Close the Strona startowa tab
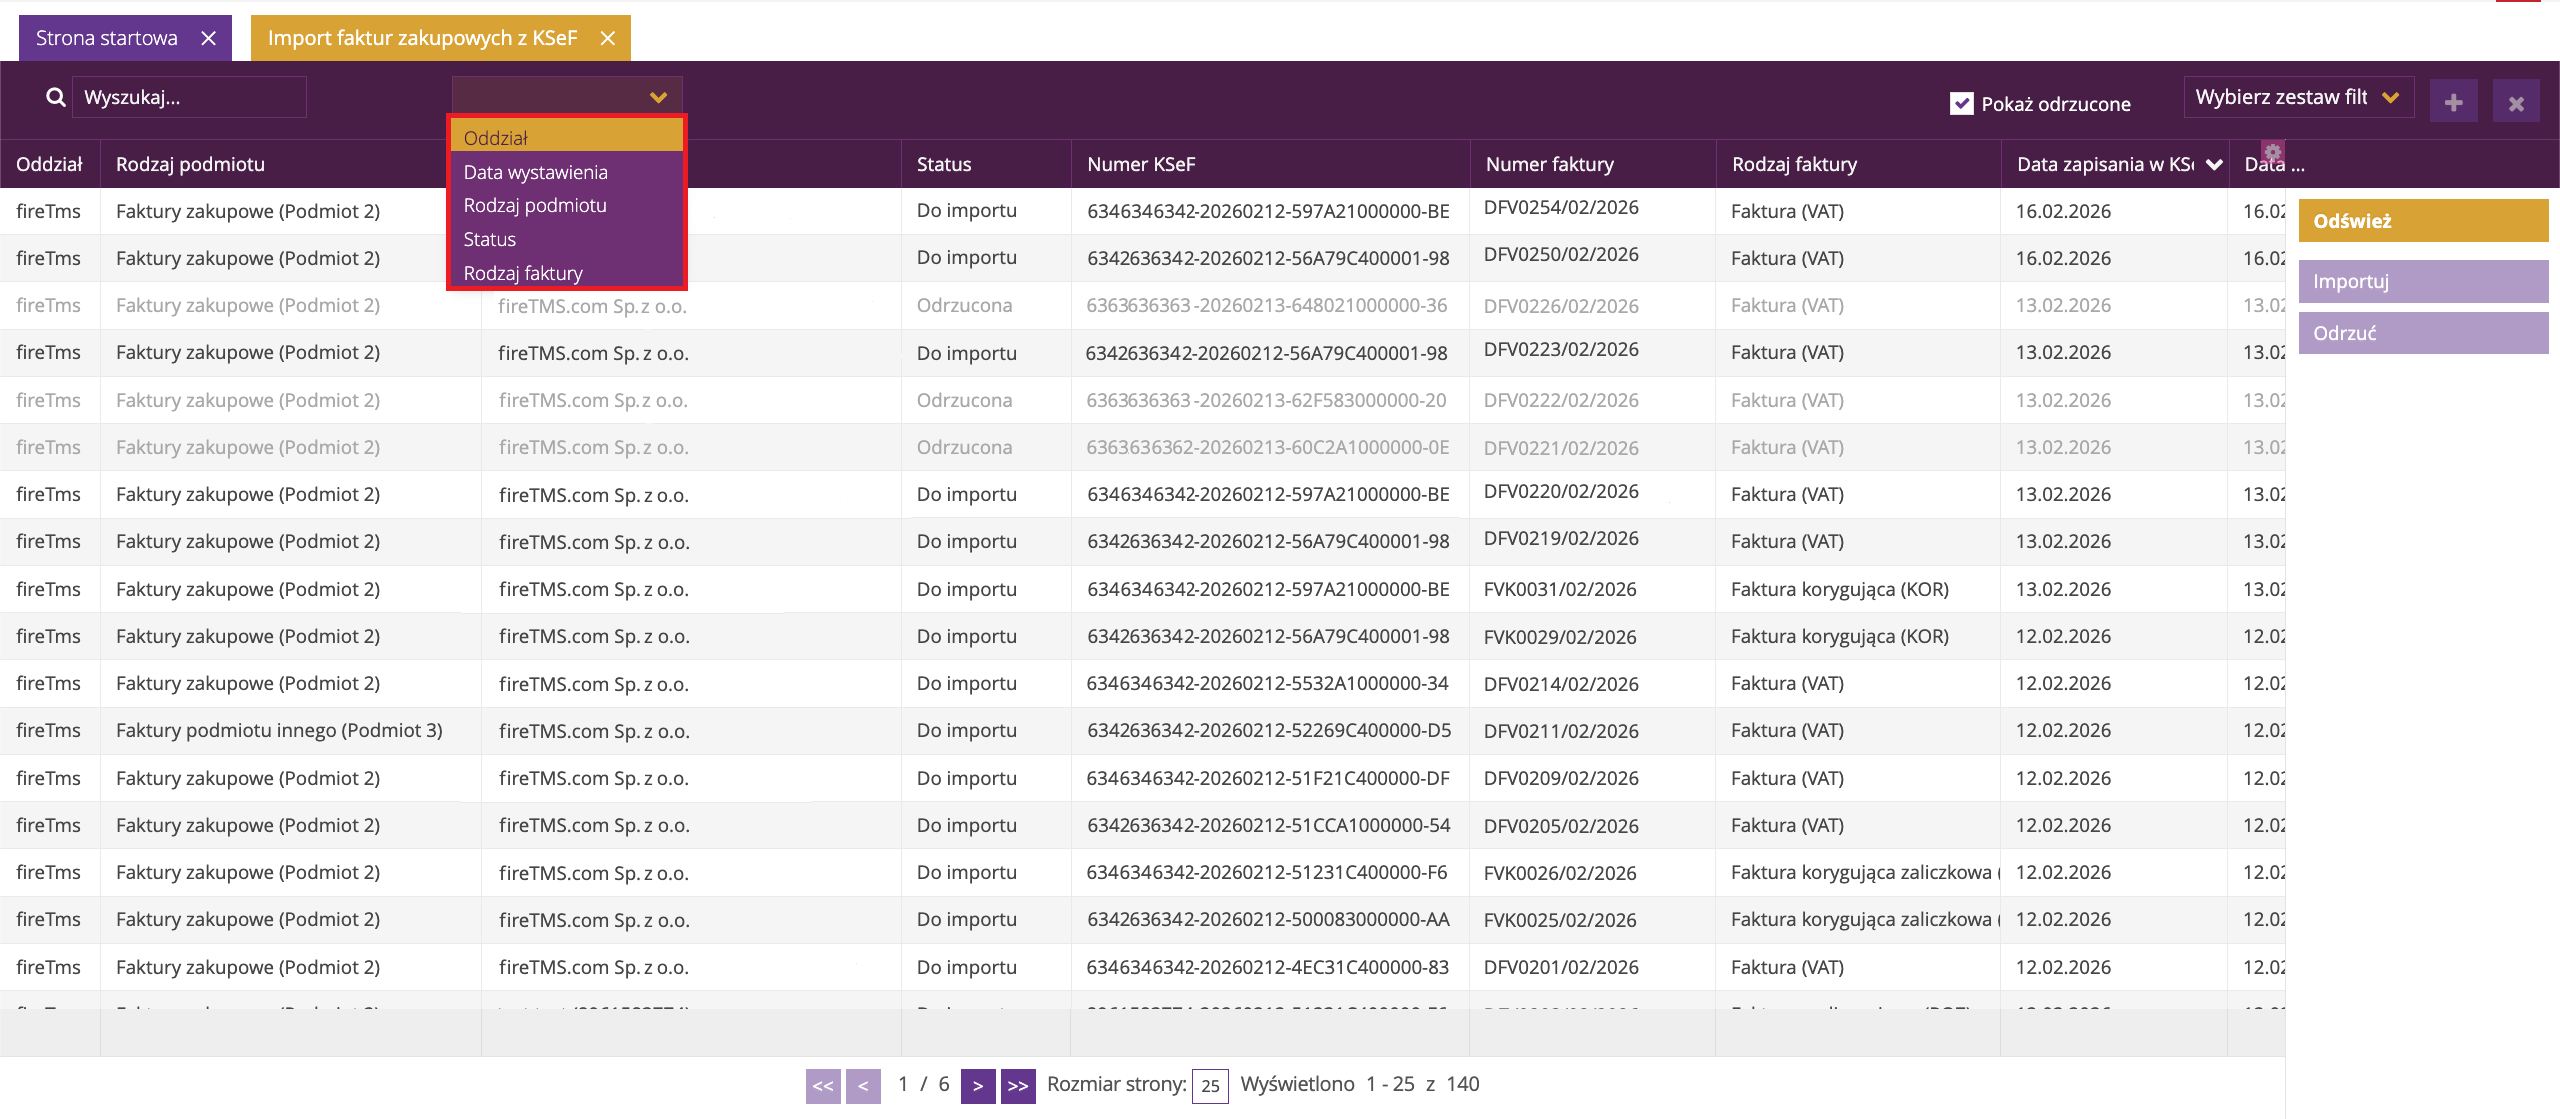Image resolution: width=2560 pixels, height=1119 pixels. click(x=208, y=38)
